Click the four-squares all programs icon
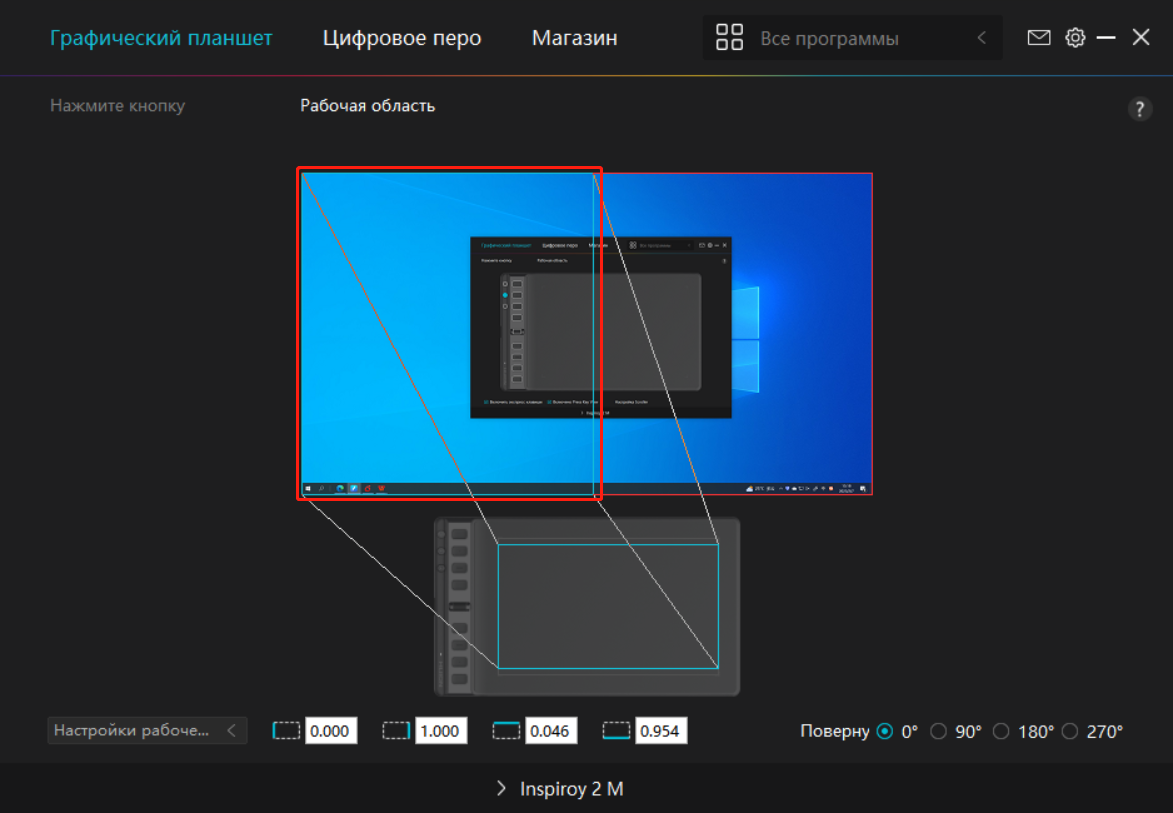This screenshot has width=1173, height=813. pyautogui.click(x=730, y=38)
